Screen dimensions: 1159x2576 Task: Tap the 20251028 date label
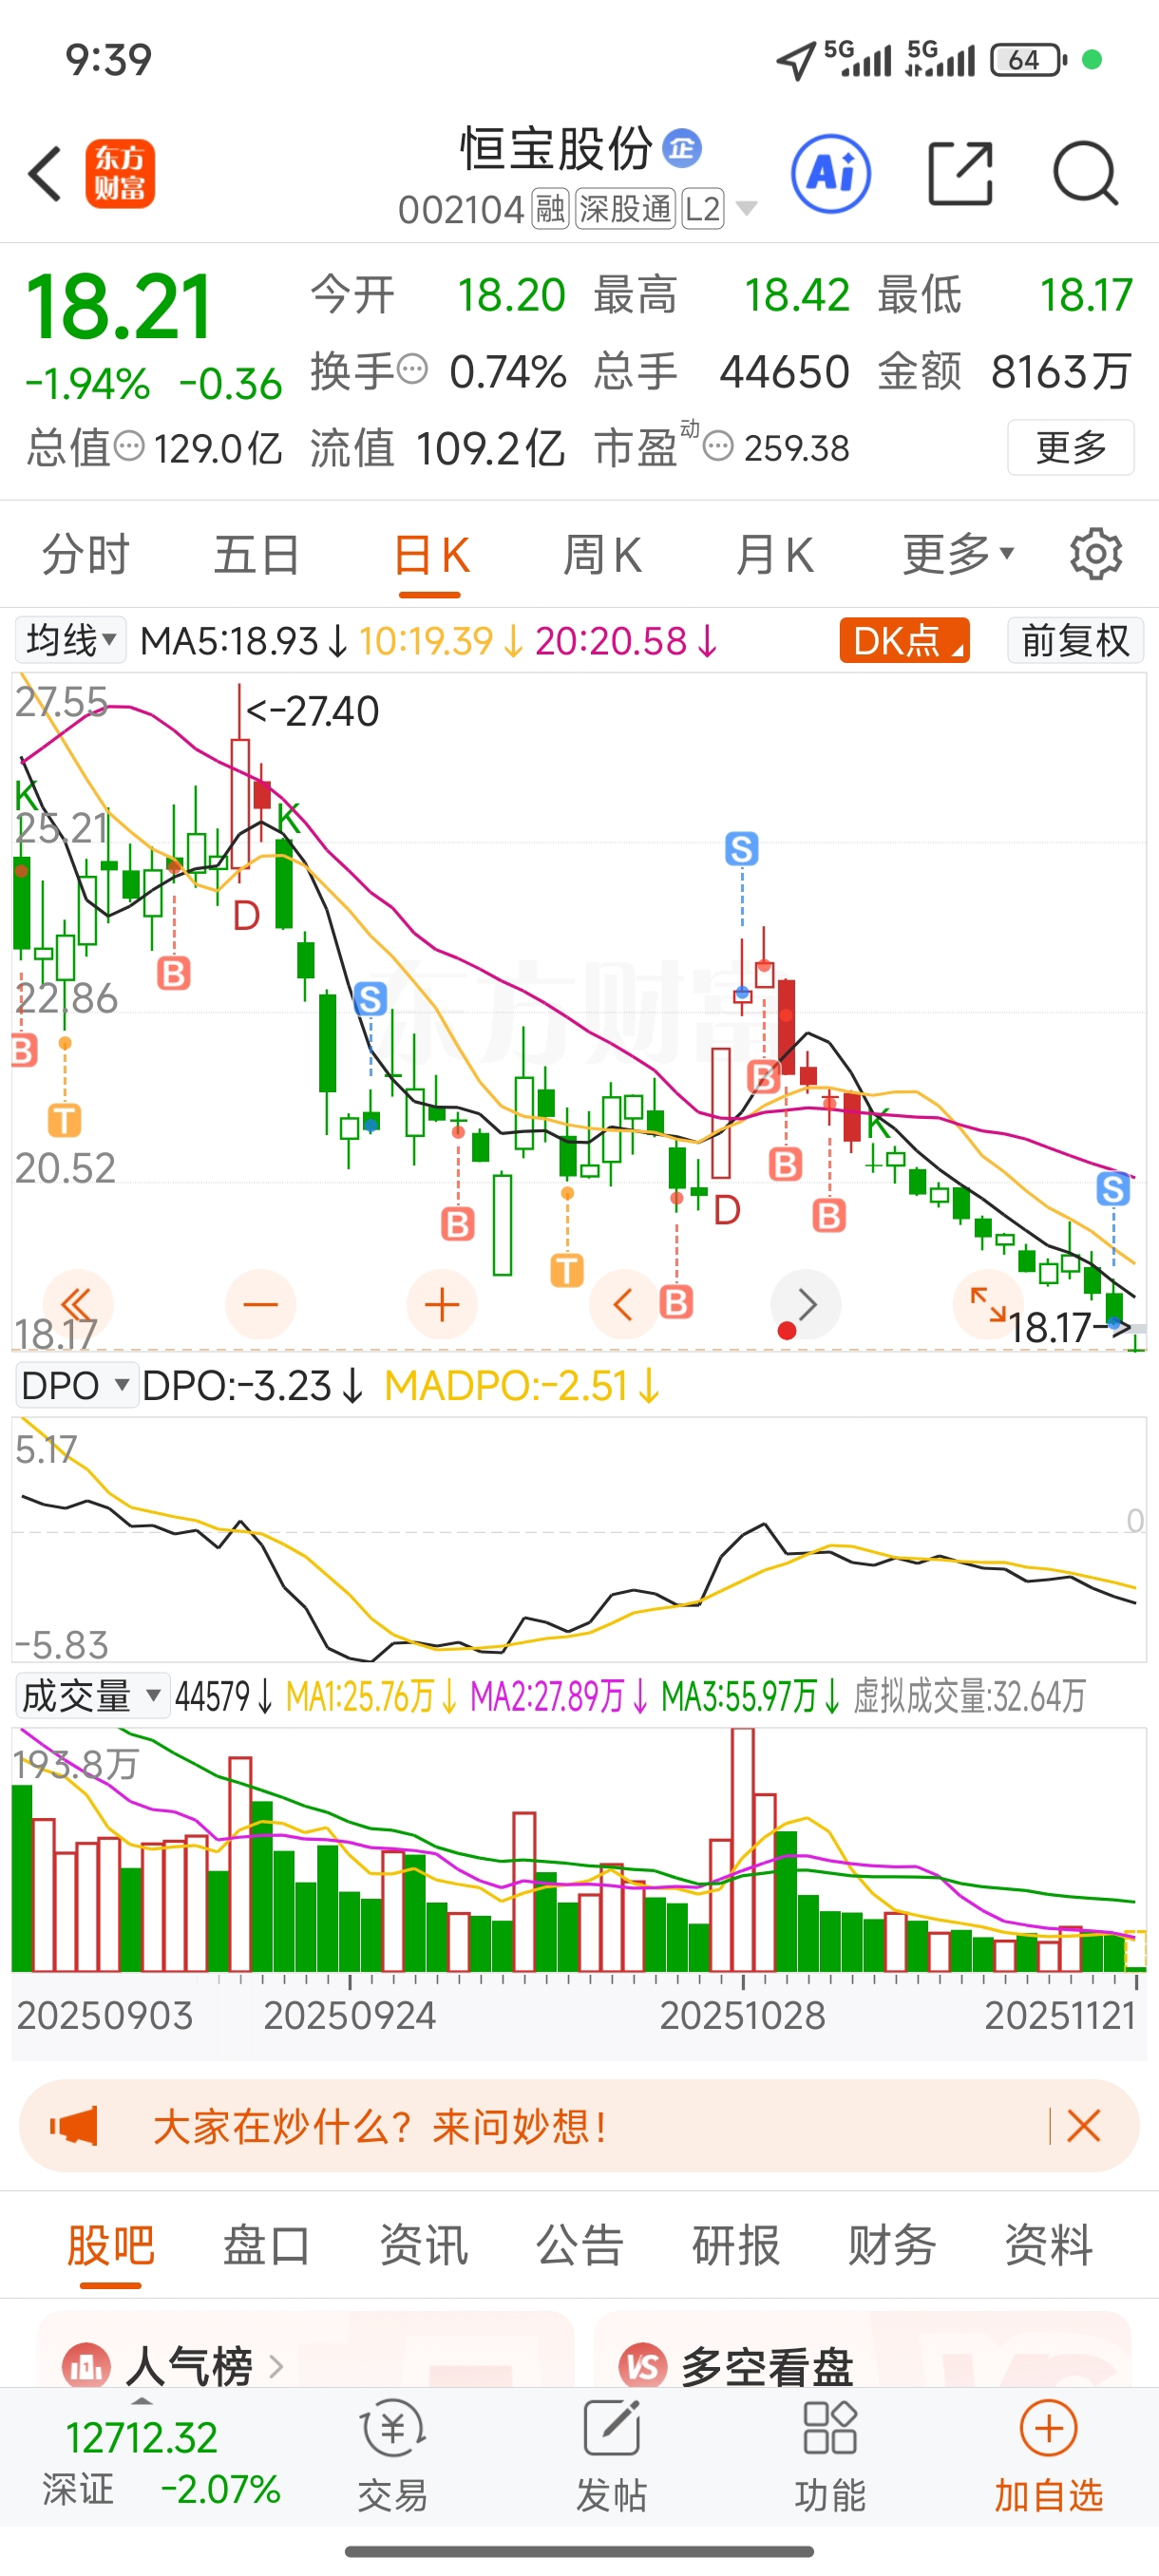click(743, 2015)
